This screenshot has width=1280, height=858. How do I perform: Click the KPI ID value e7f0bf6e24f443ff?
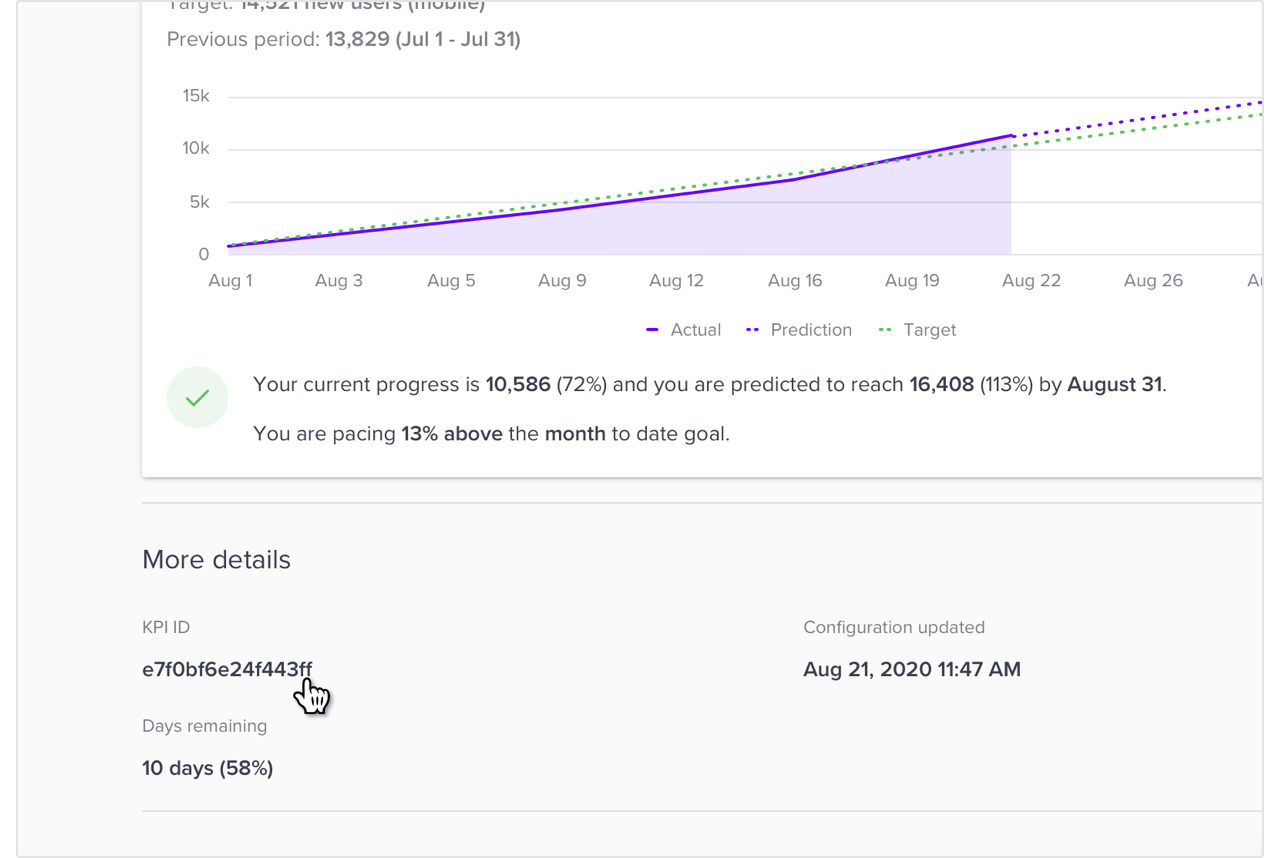point(227,670)
